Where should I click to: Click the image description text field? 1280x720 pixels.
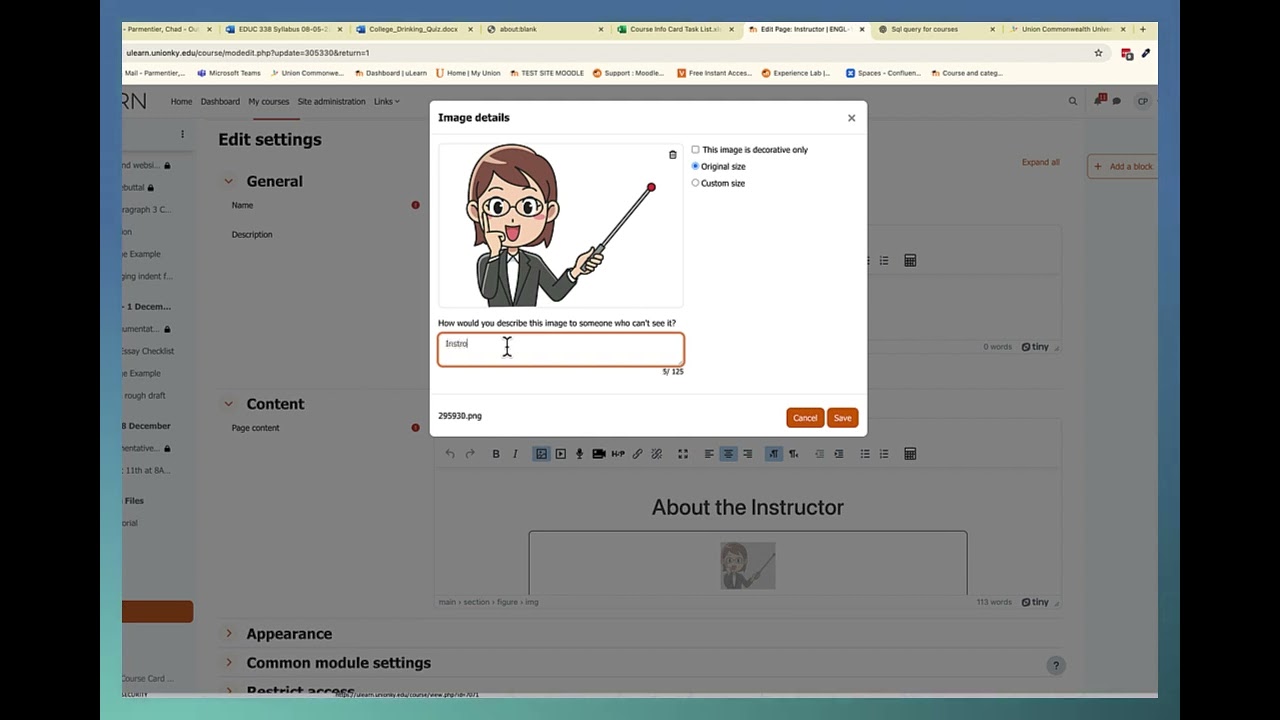coord(561,349)
